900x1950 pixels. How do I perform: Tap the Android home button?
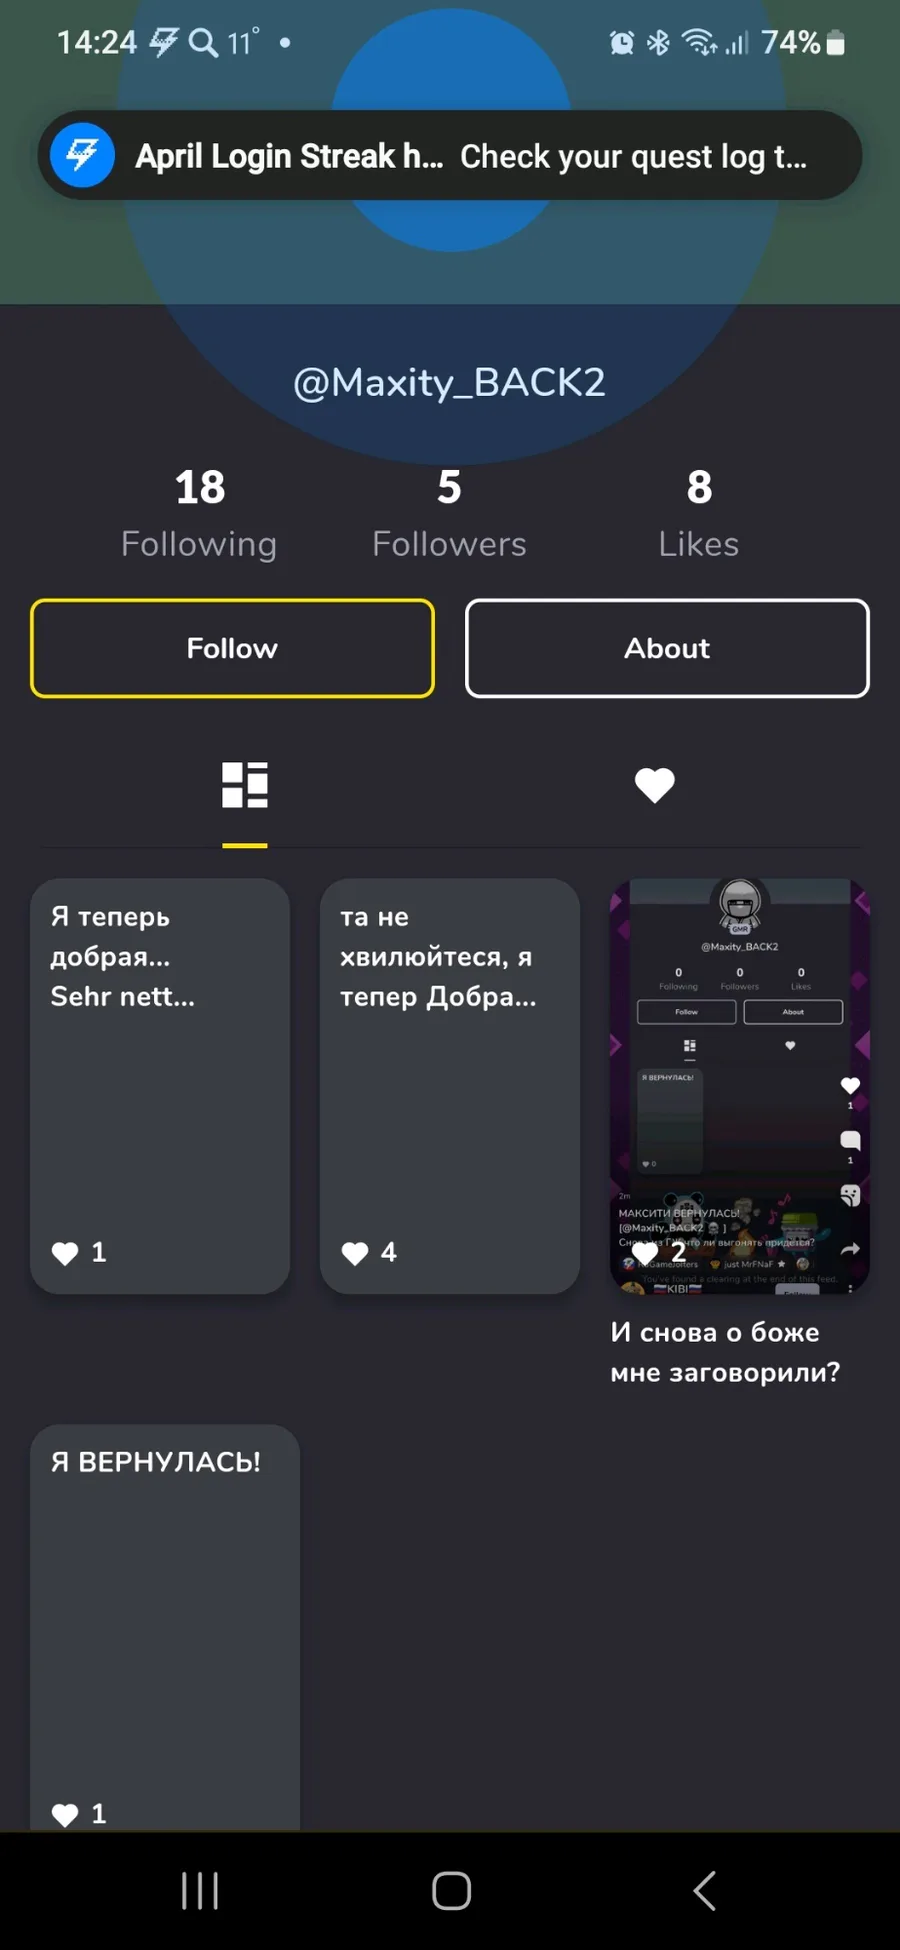coord(451,1890)
